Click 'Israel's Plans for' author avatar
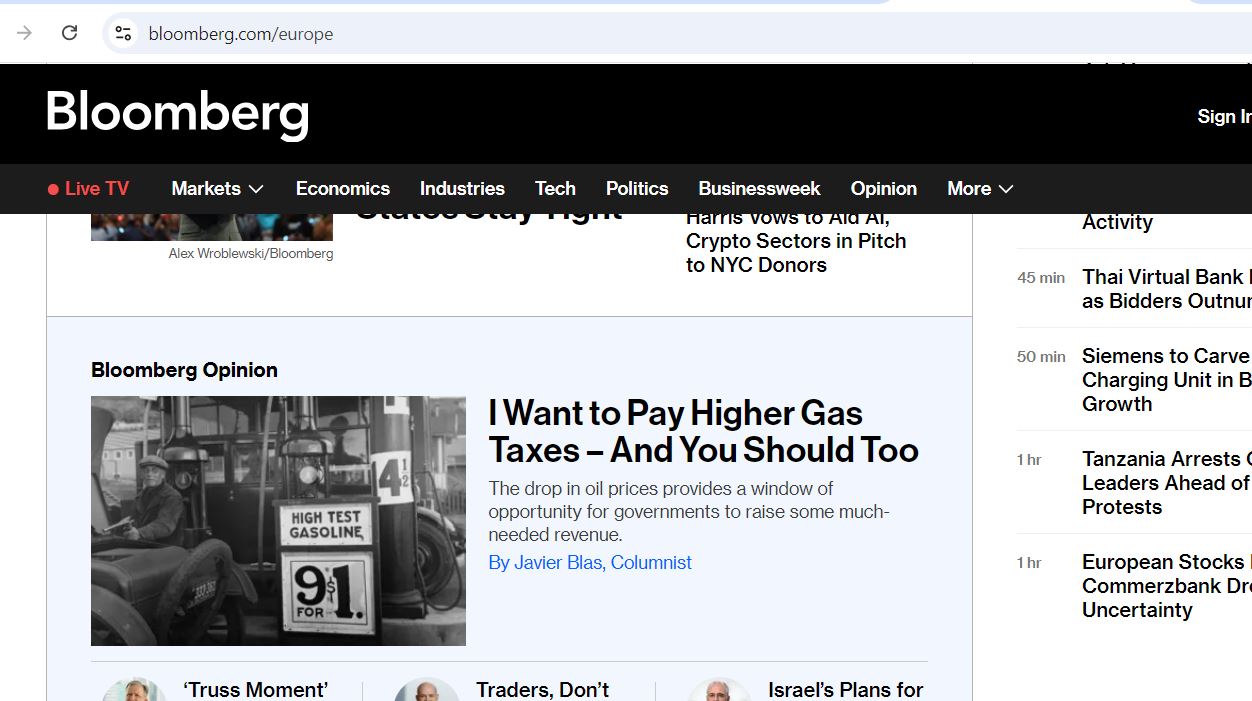 (x=720, y=689)
